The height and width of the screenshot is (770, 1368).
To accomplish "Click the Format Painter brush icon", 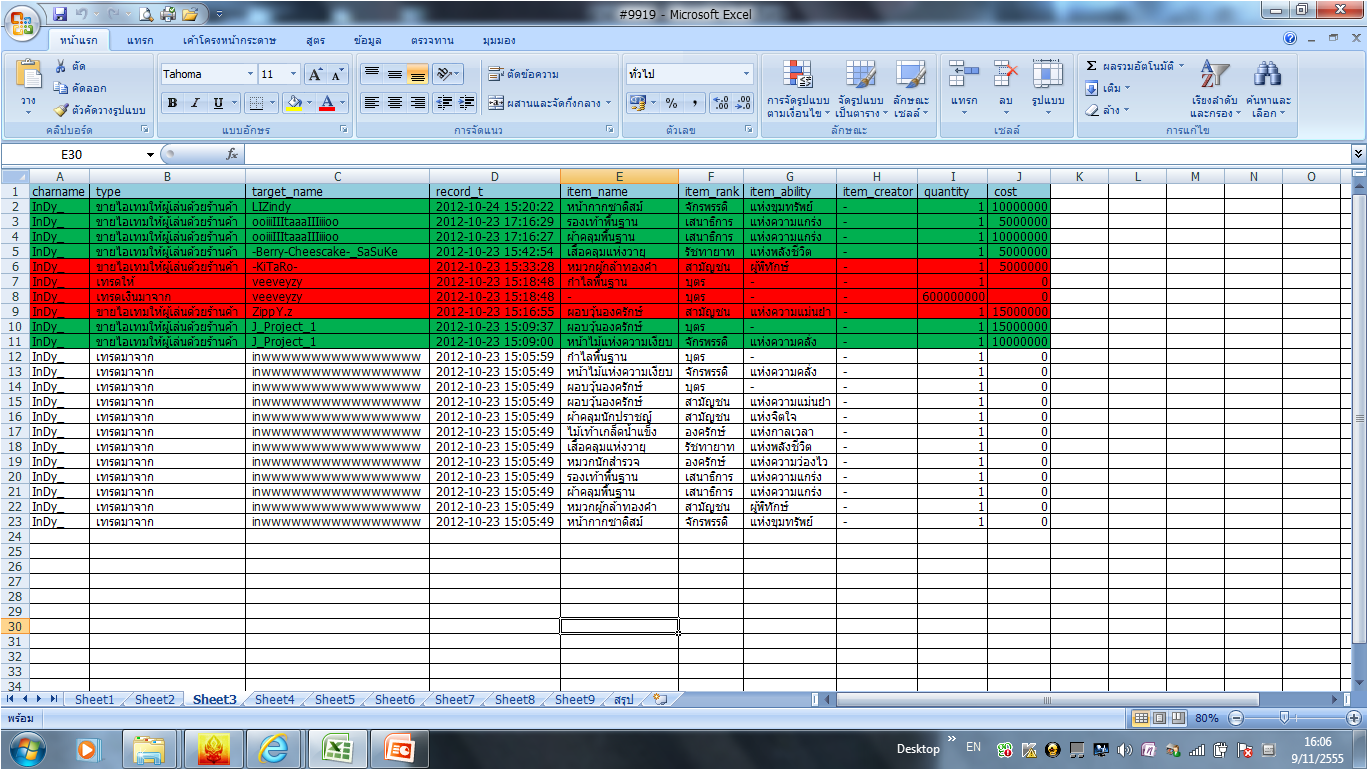I will 62,110.
